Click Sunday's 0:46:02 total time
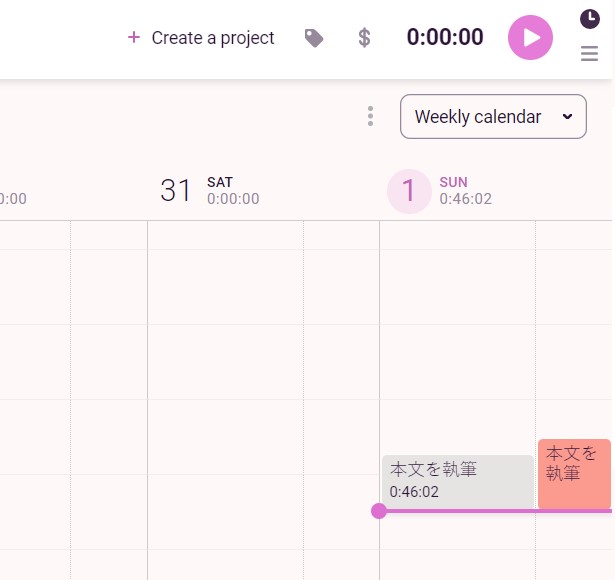The height and width of the screenshot is (580, 615). [x=465, y=199]
